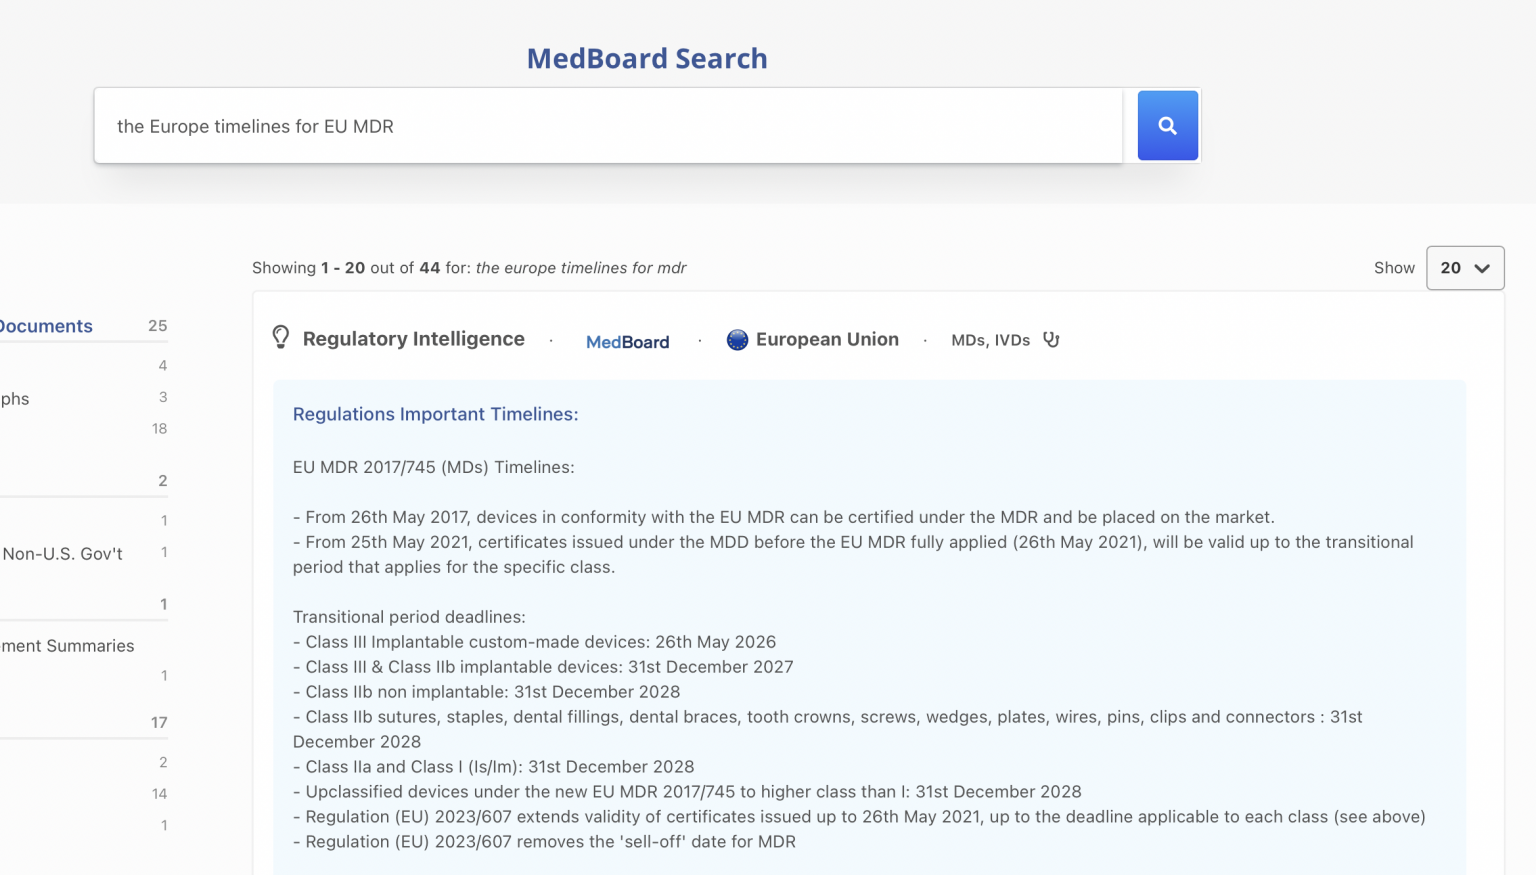Click the MDs, IVDs device type label
The width and height of the screenshot is (1536, 875).
990,340
